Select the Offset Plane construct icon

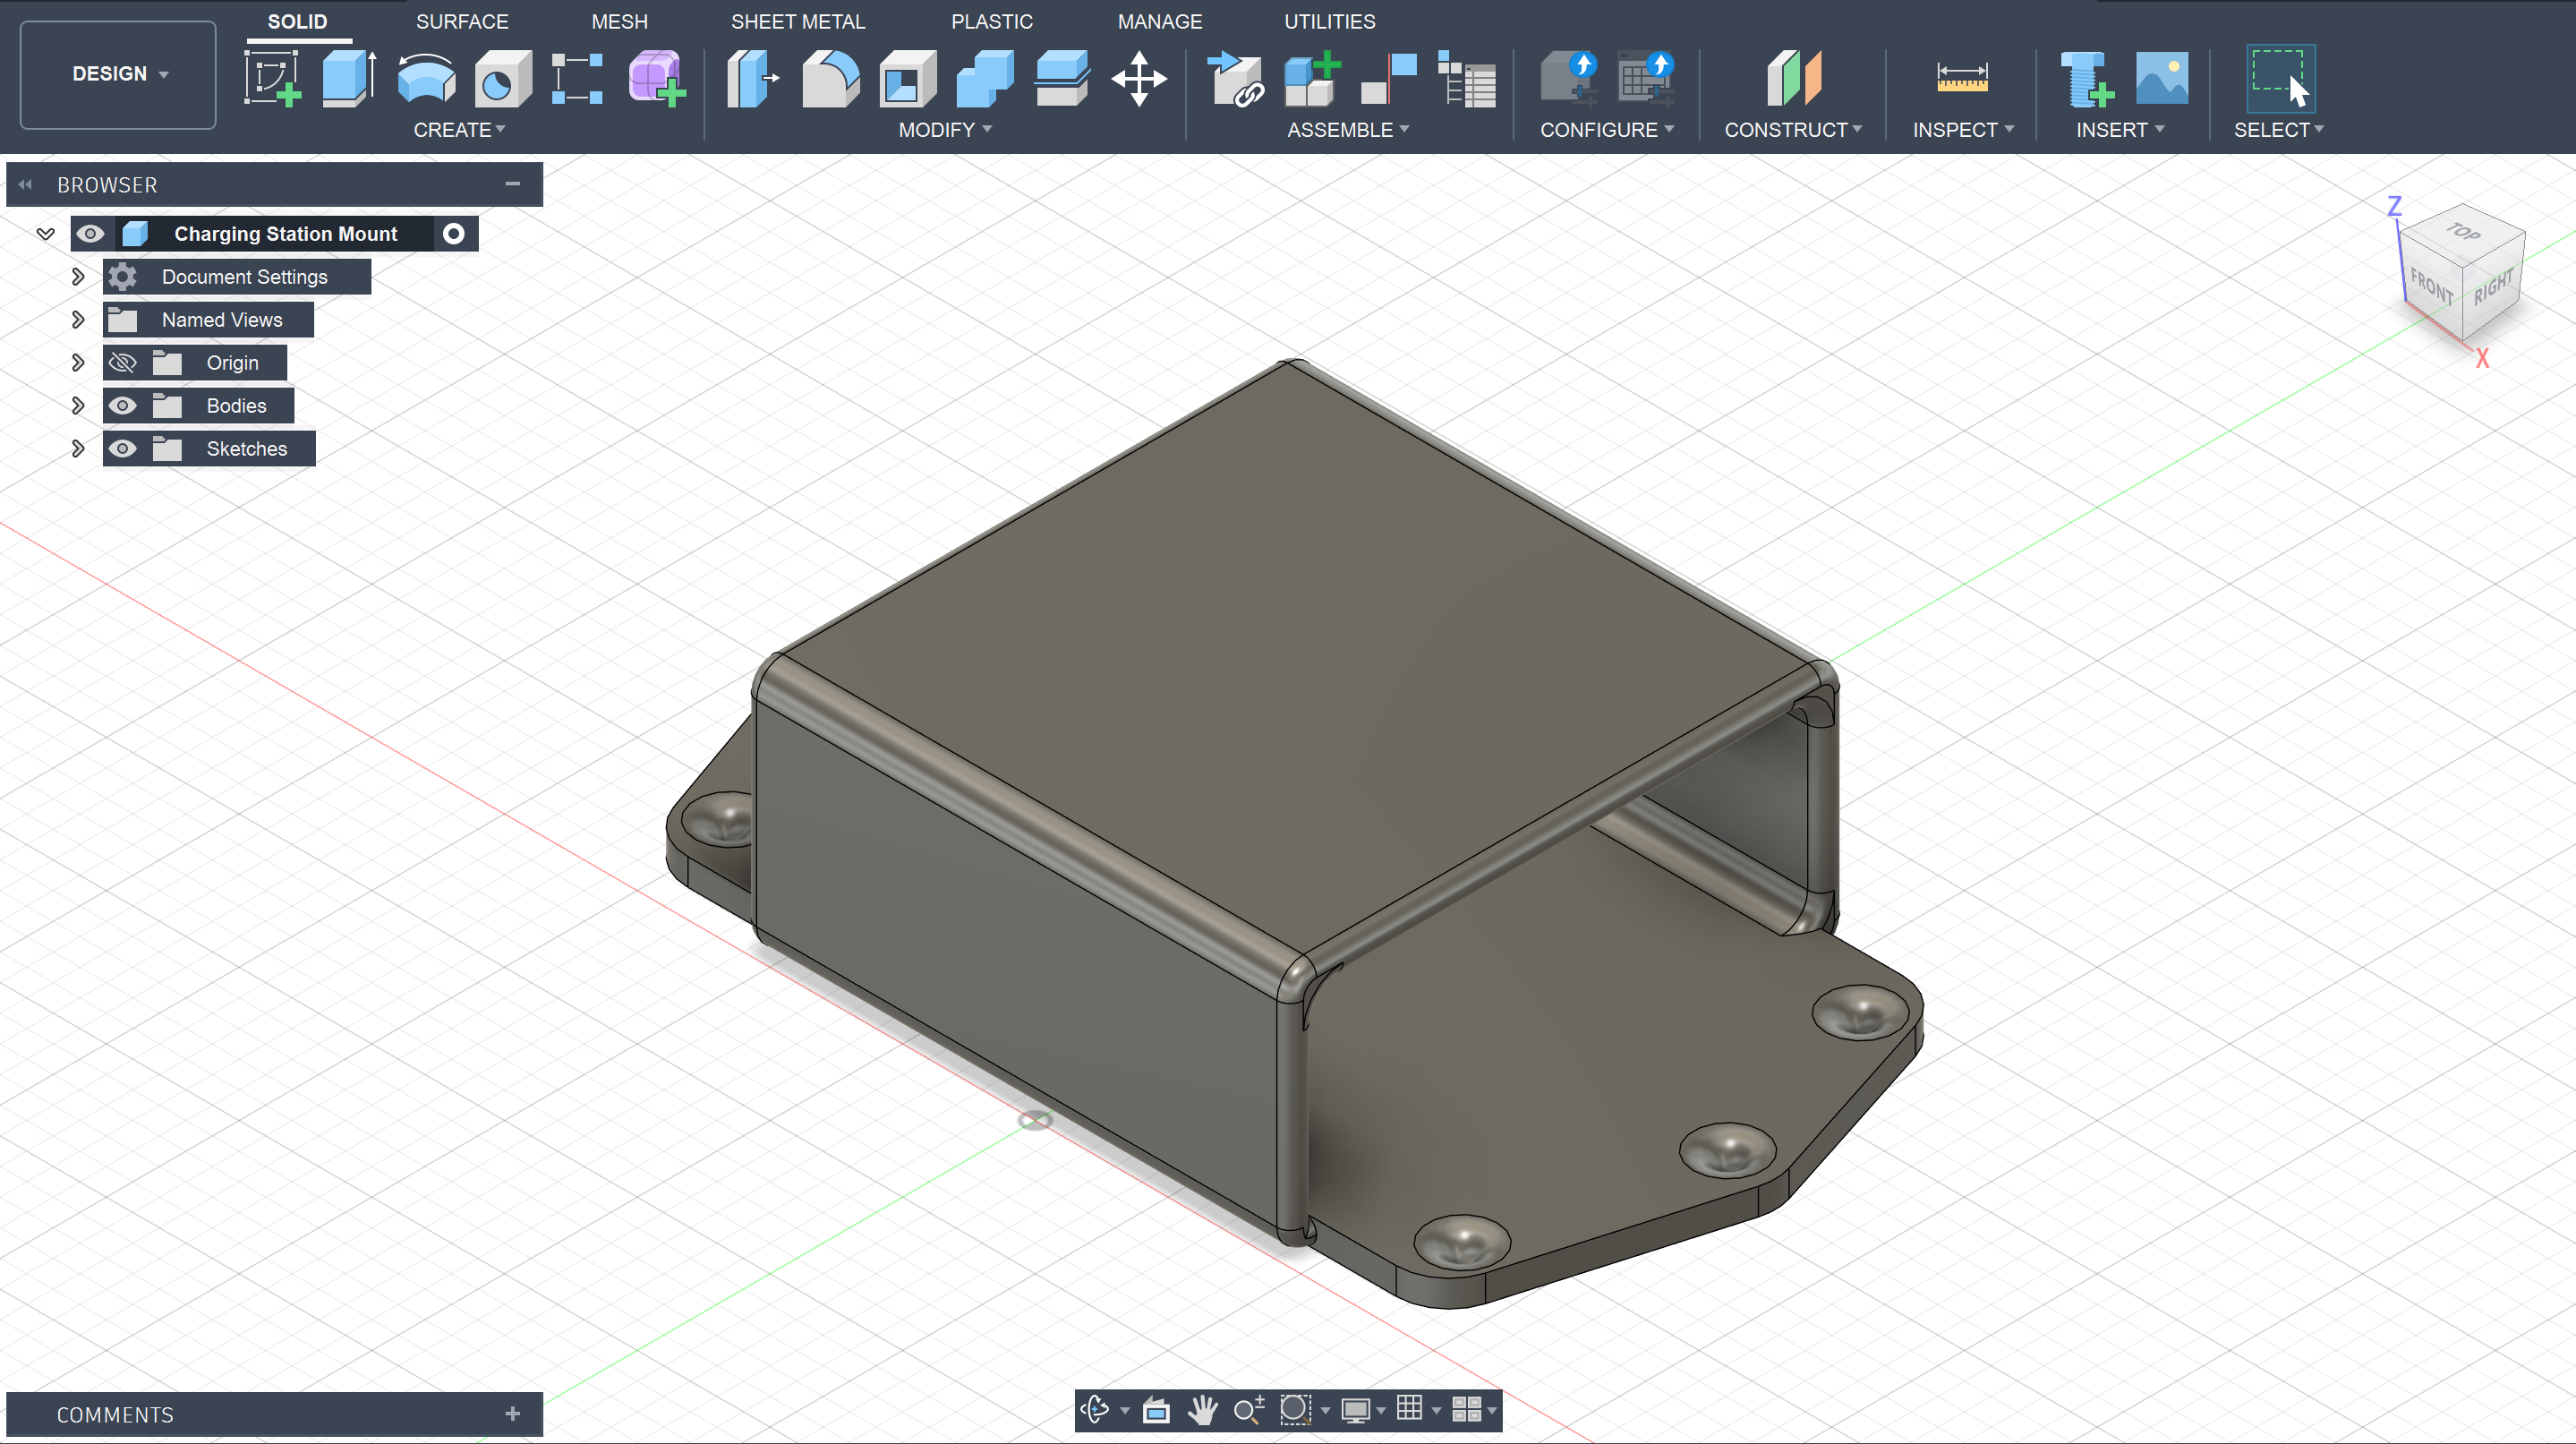point(1794,78)
